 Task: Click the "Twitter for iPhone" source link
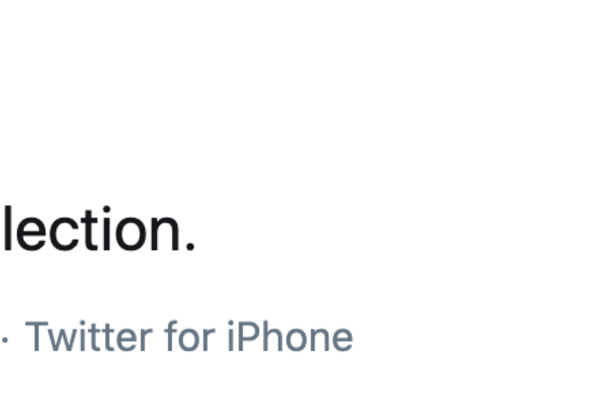point(189,337)
